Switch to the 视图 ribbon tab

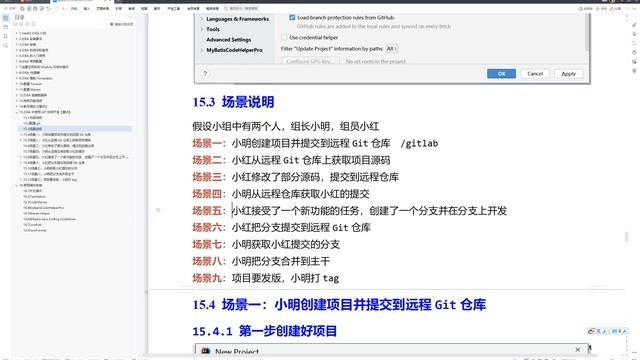144,9
